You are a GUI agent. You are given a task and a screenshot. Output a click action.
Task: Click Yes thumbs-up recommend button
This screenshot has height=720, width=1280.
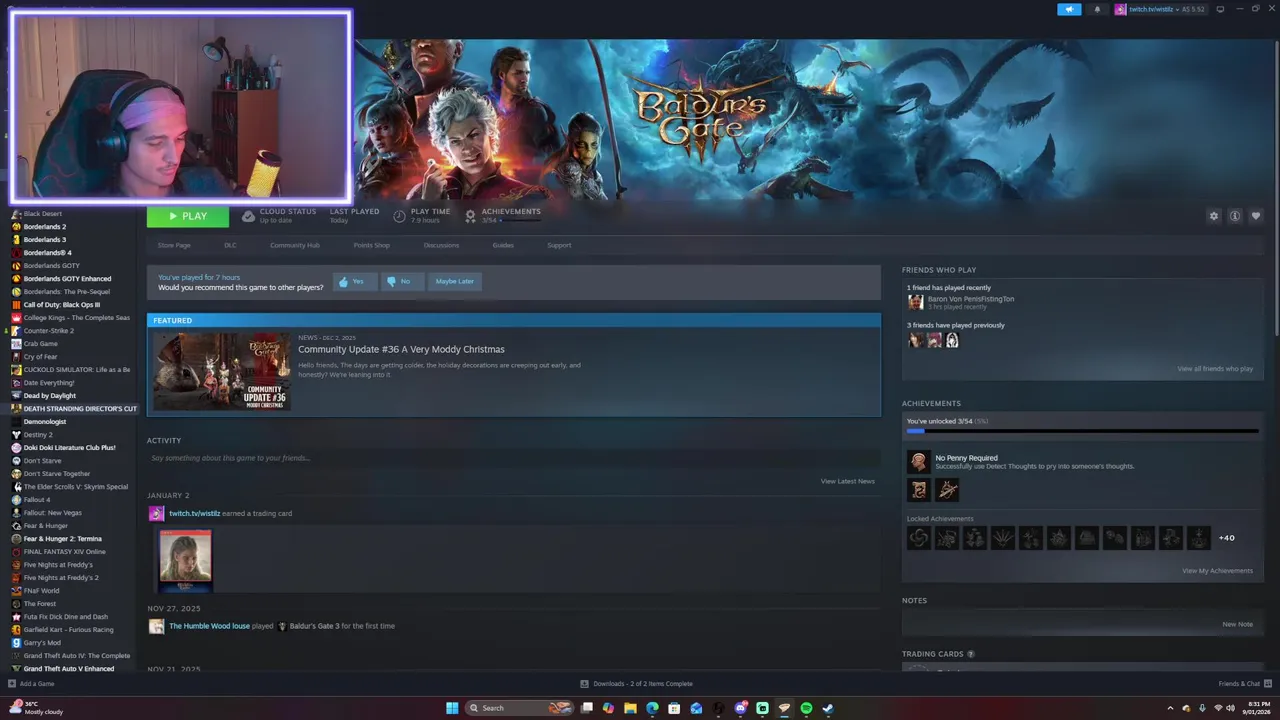tap(355, 281)
